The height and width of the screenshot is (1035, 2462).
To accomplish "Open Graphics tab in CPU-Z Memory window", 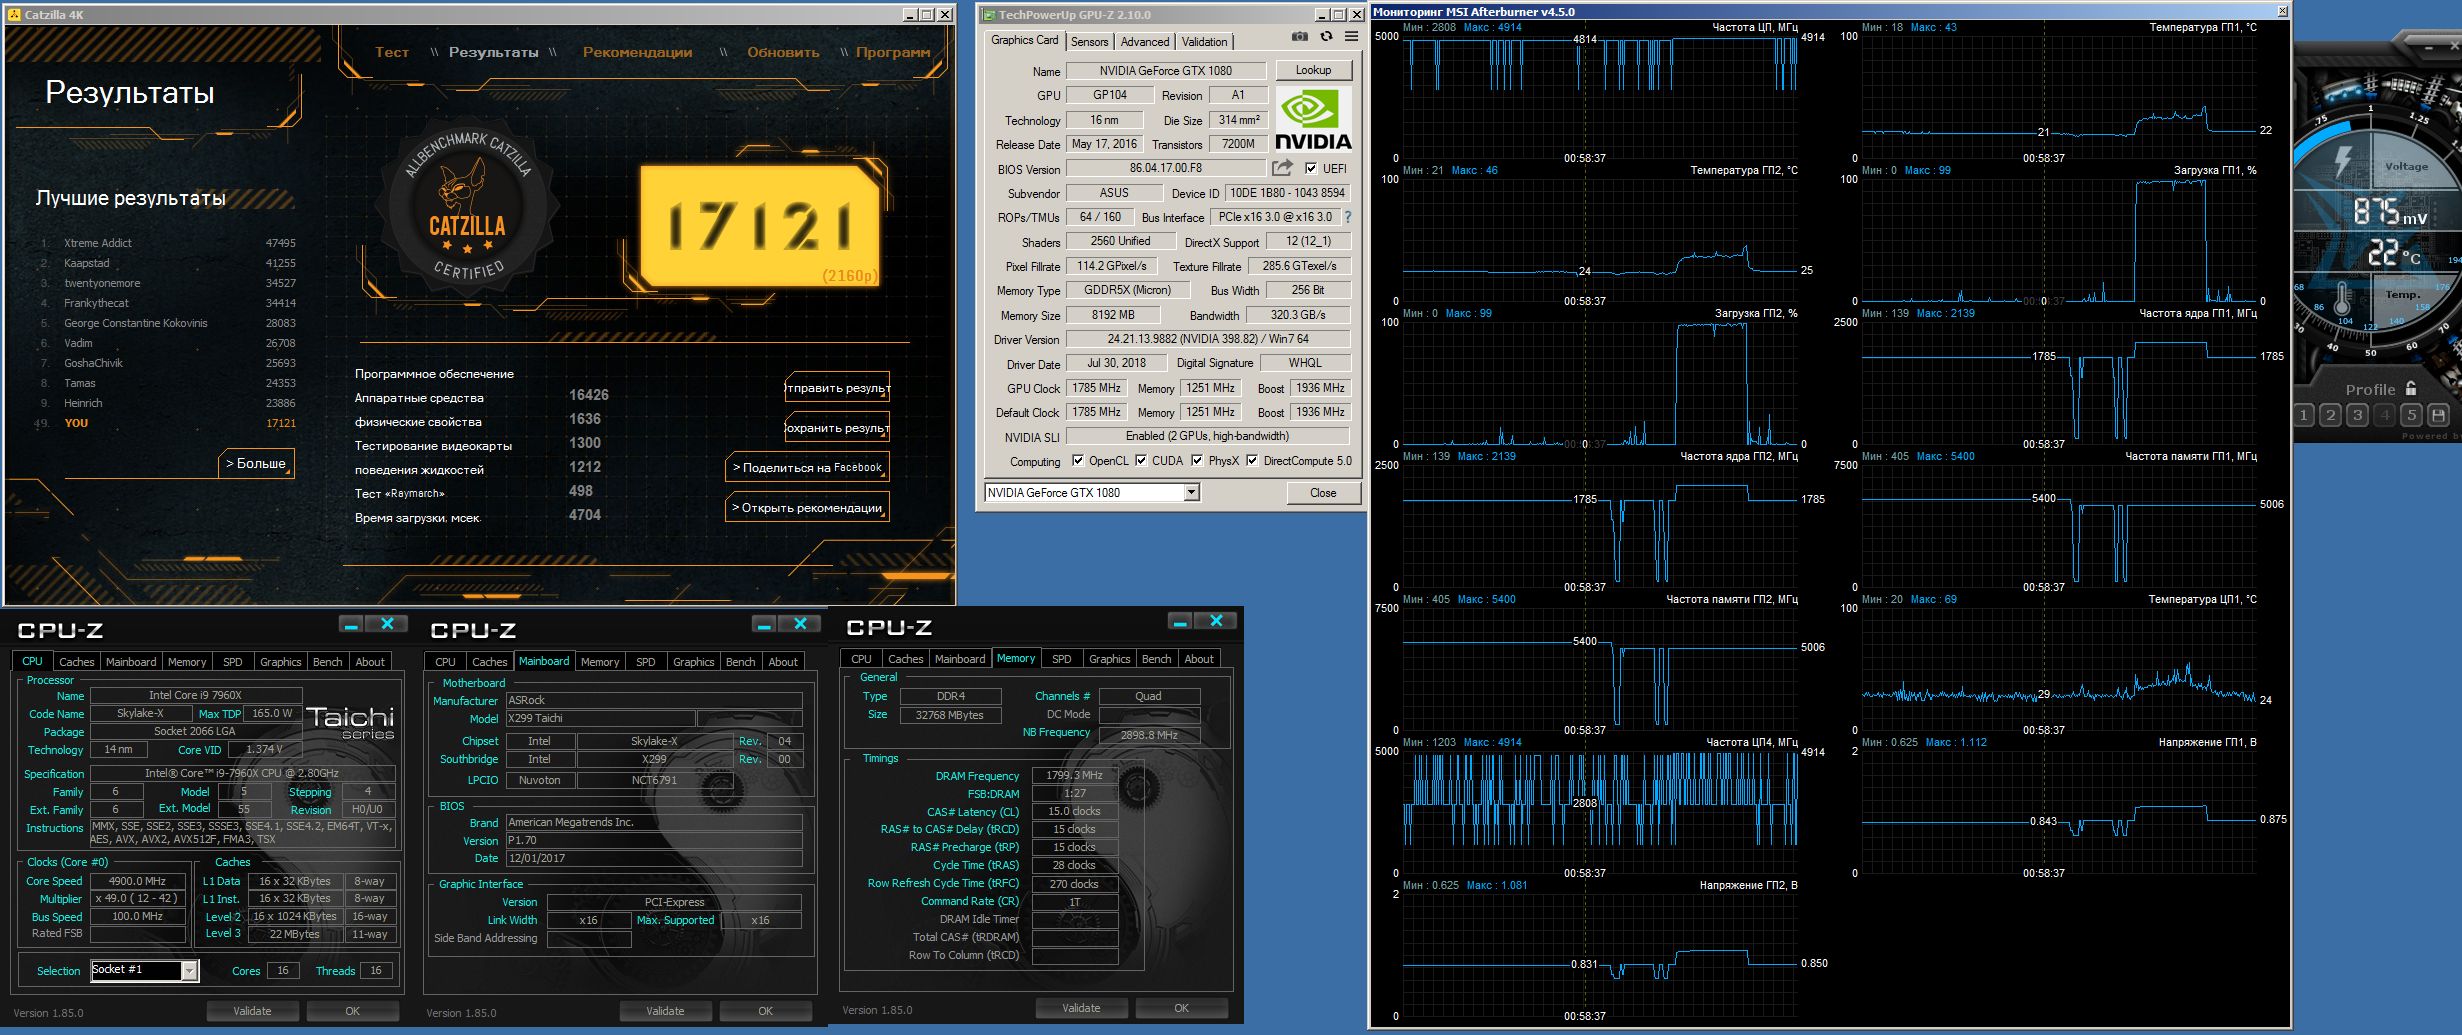I will (1109, 659).
